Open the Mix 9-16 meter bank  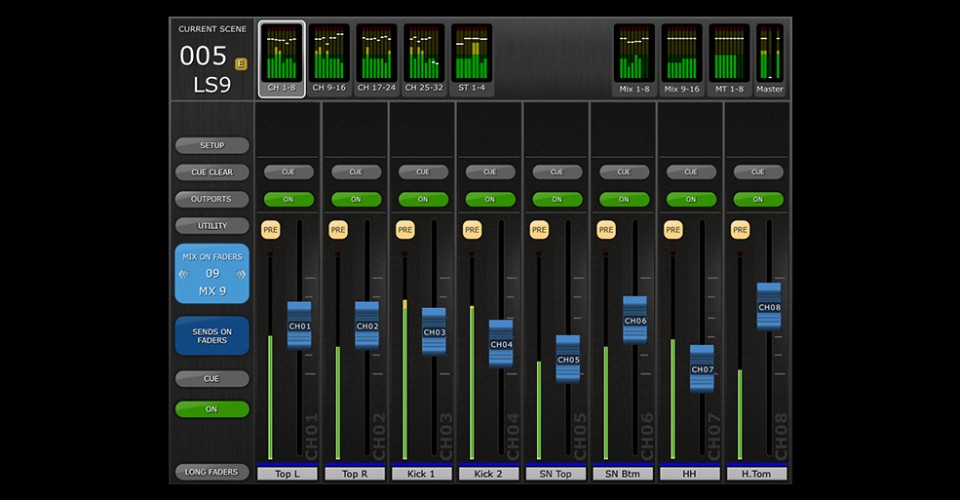[x=681, y=60]
